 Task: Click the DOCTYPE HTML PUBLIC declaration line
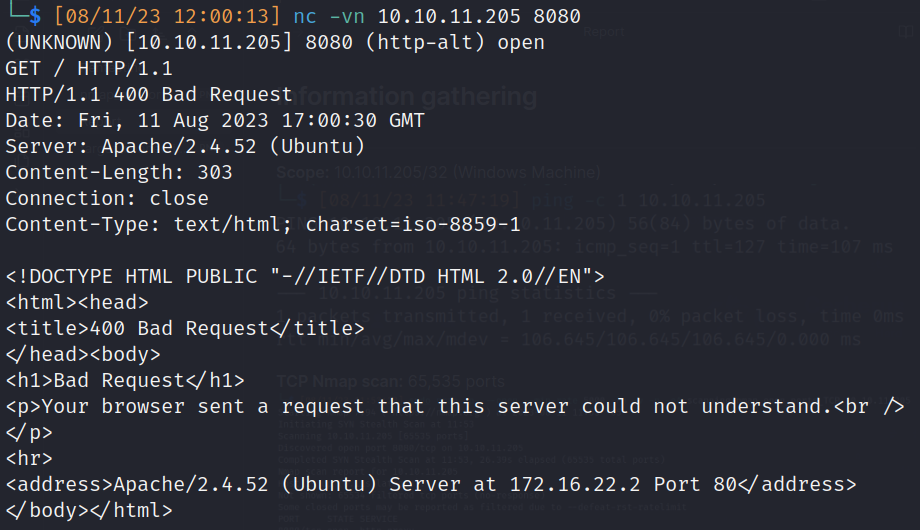pyautogui.click(x=305, y=276)
